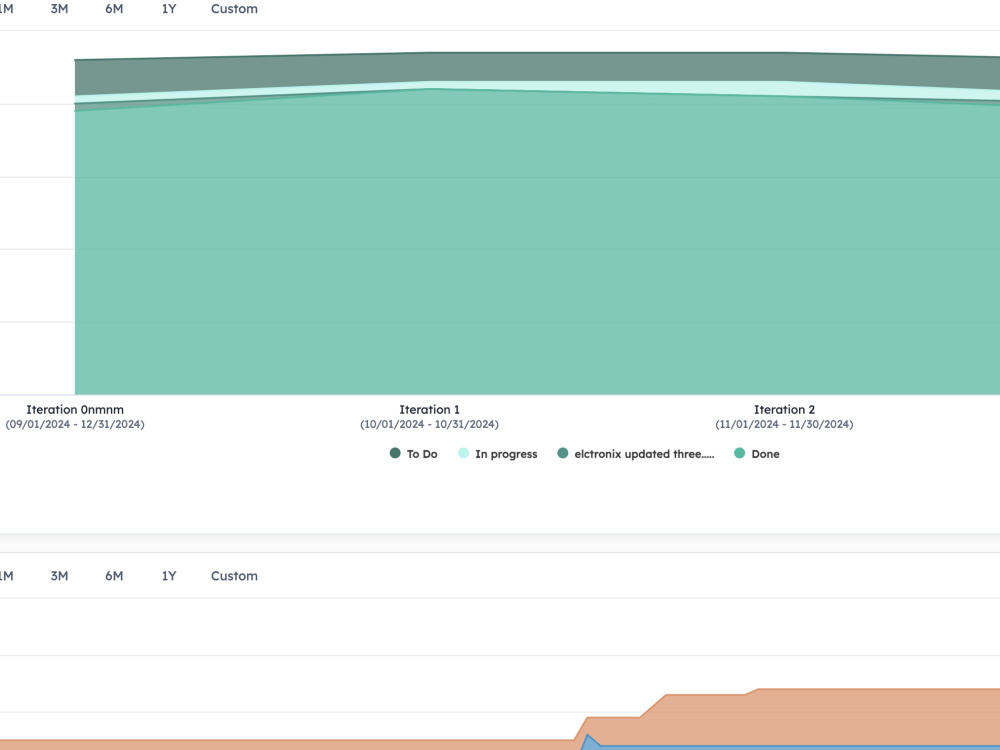Select 6M range on the top chart
Screen dimensions: 1000x750
pos(114,9)
